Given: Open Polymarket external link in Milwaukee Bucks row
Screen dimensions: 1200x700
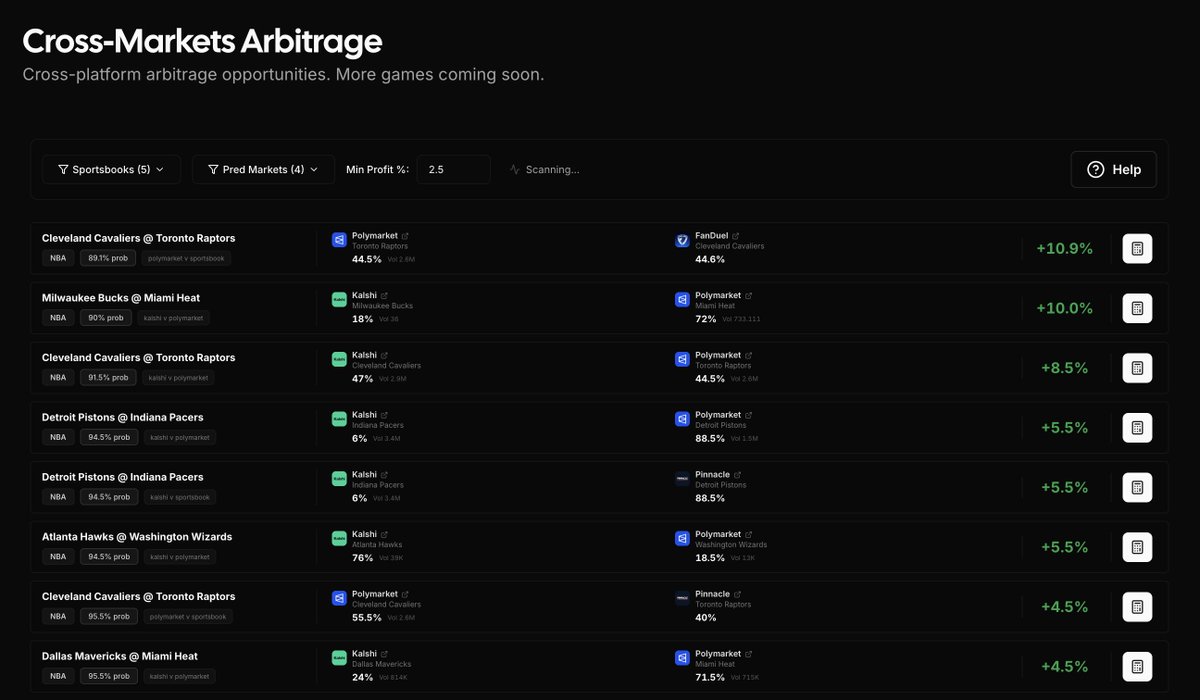Looking at the screenshot, I should coord(748,296).
